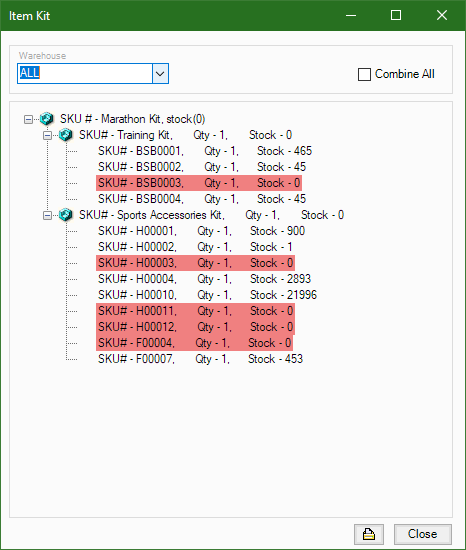Collapse the Sports Accessories Kit node
Screen dimensions: 466x550
point(47,215)
